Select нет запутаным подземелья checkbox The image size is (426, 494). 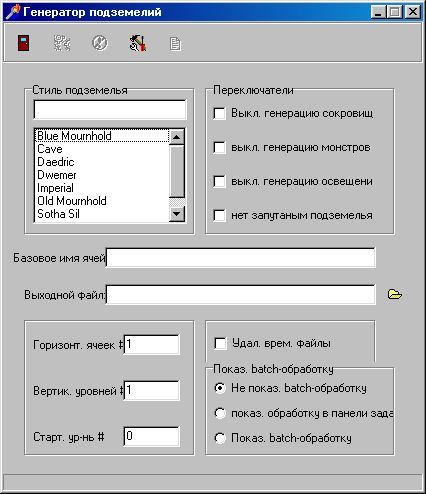[x=219, y=215]
